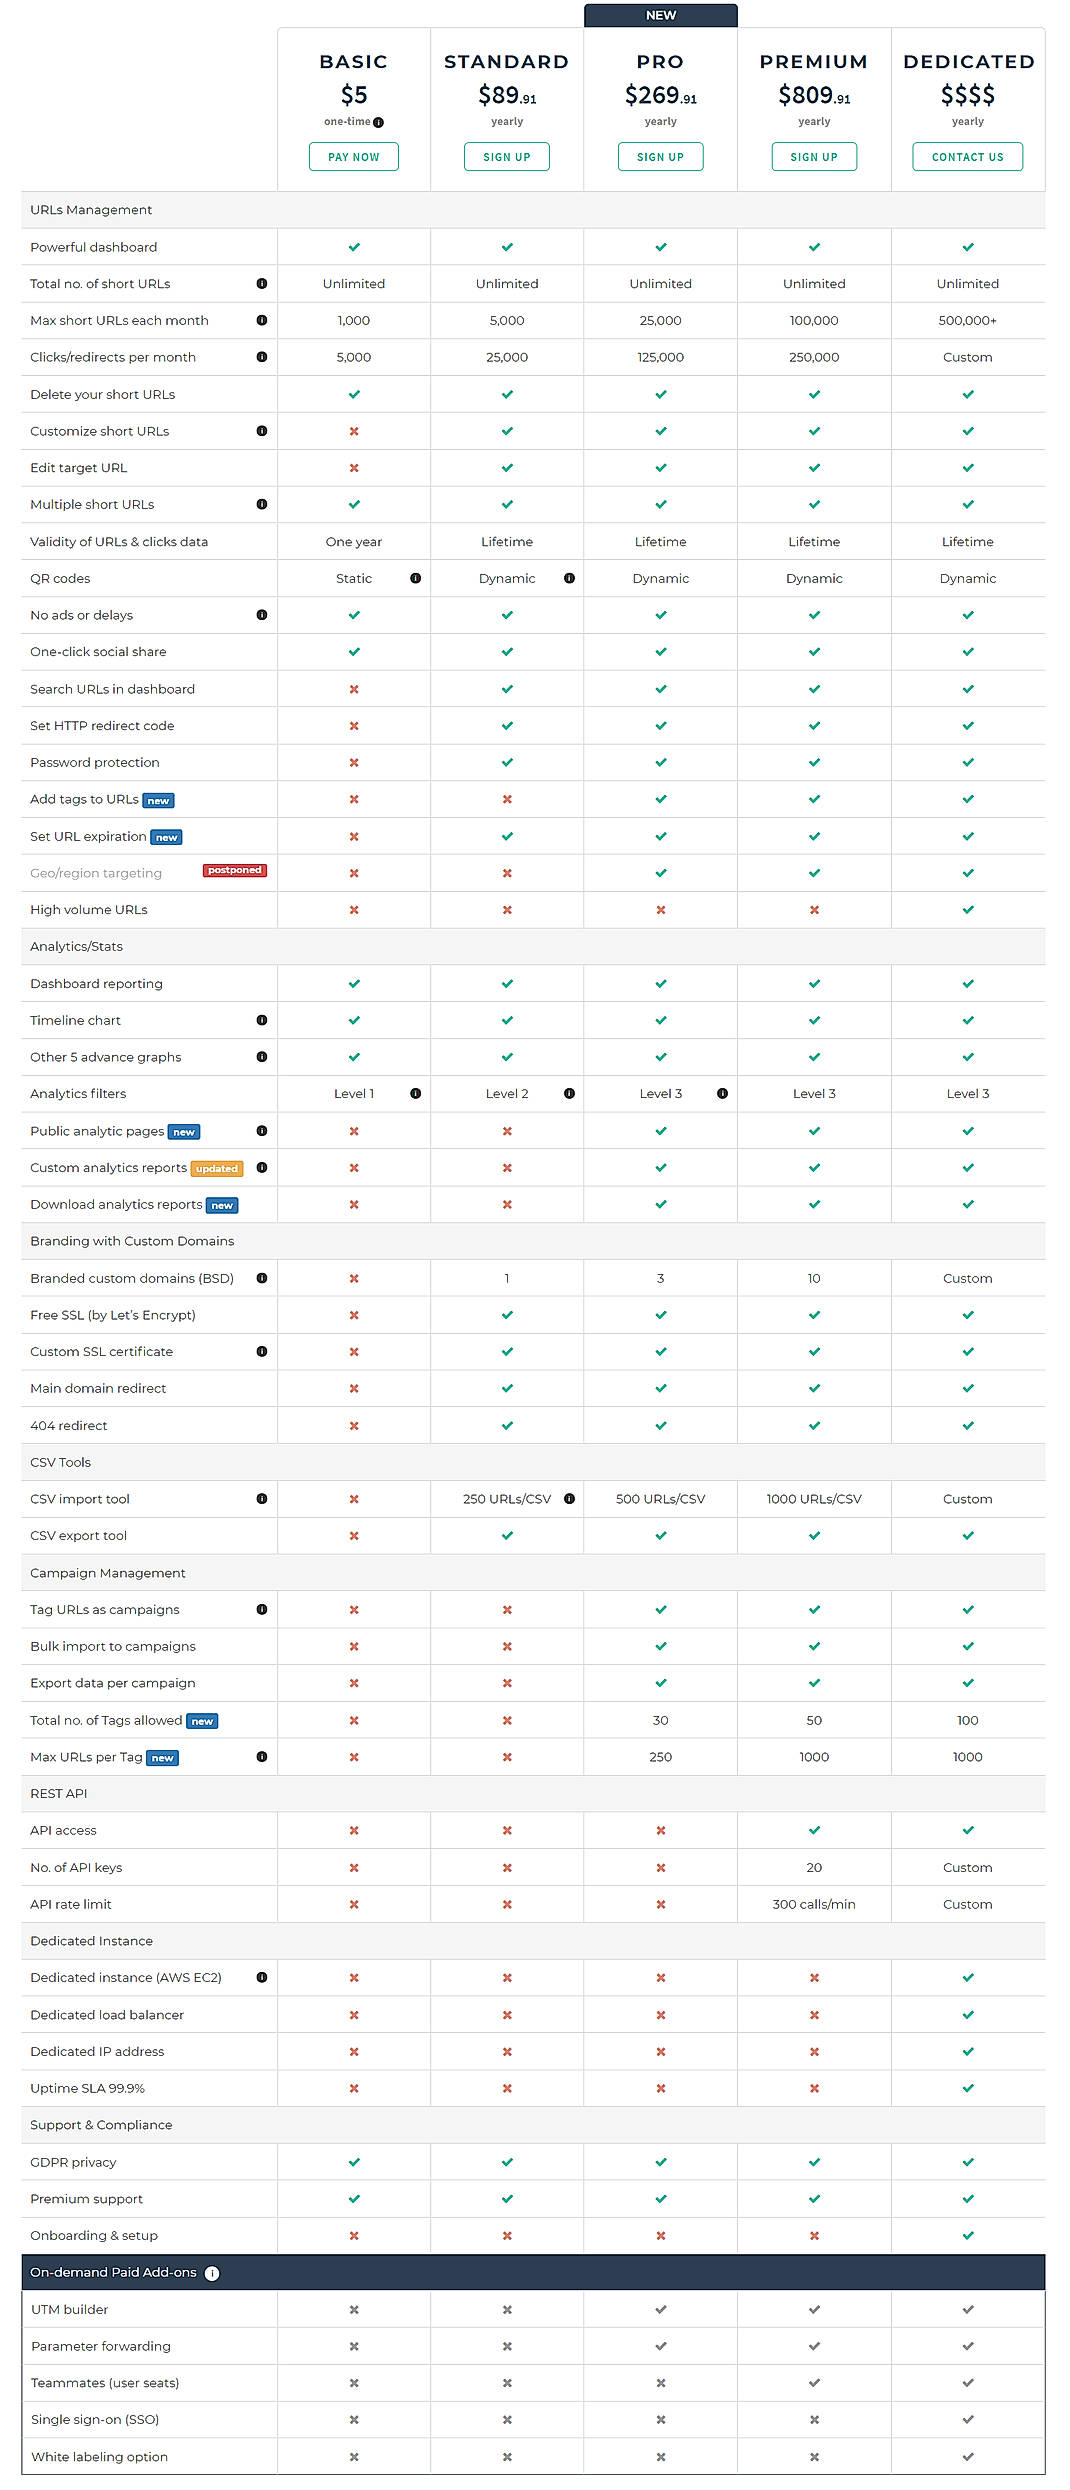Viewport: 1070px width, 2490px height.
Task: Click the info icon beside 'Dedicated instance (AWS EC2)'
Action: (261, 1977)
